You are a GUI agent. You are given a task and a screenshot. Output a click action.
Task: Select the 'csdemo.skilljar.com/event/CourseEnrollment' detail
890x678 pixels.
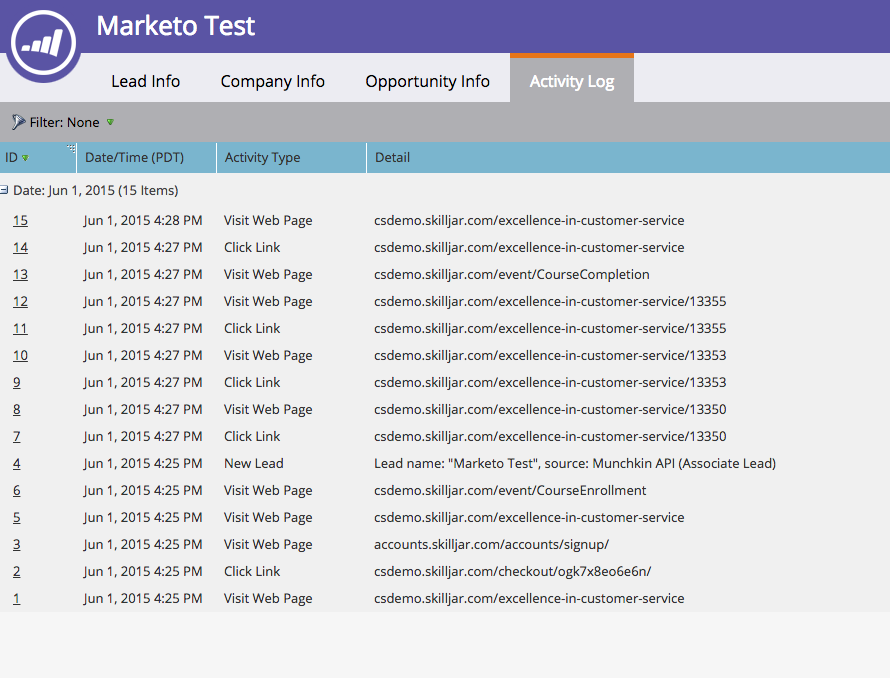(x=510, y=490)
